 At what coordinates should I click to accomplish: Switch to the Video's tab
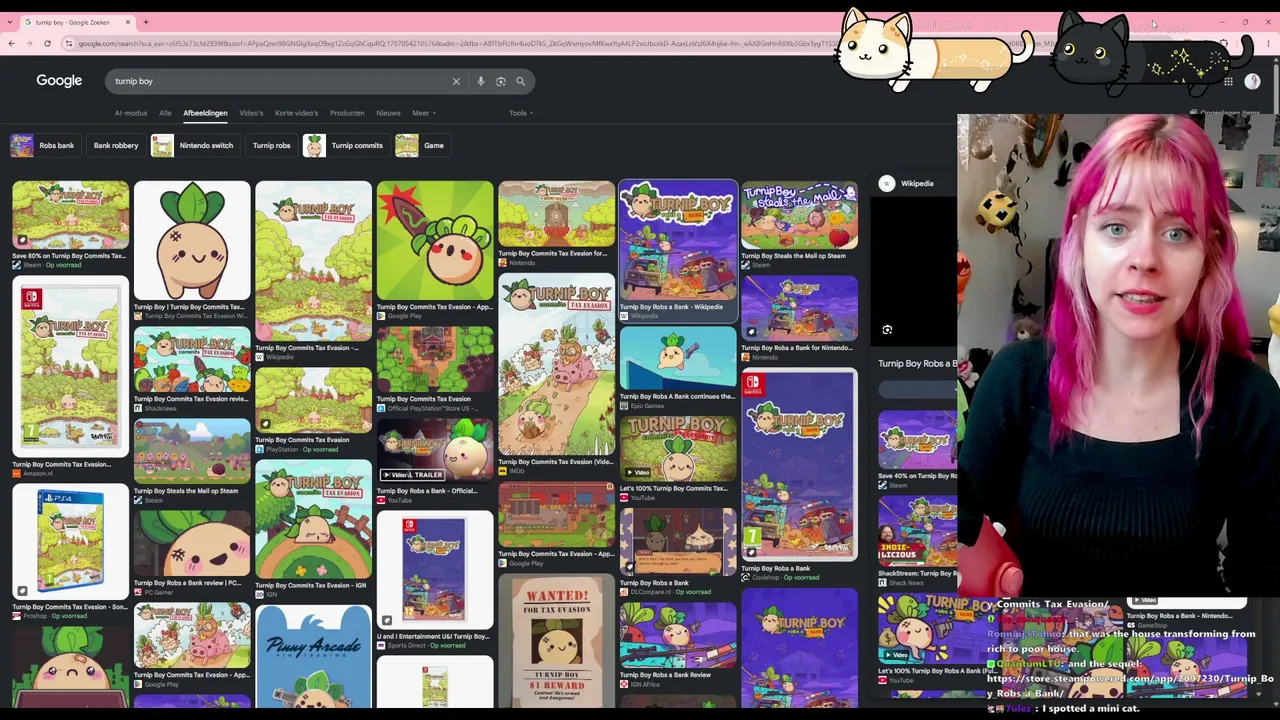(251, 113)
